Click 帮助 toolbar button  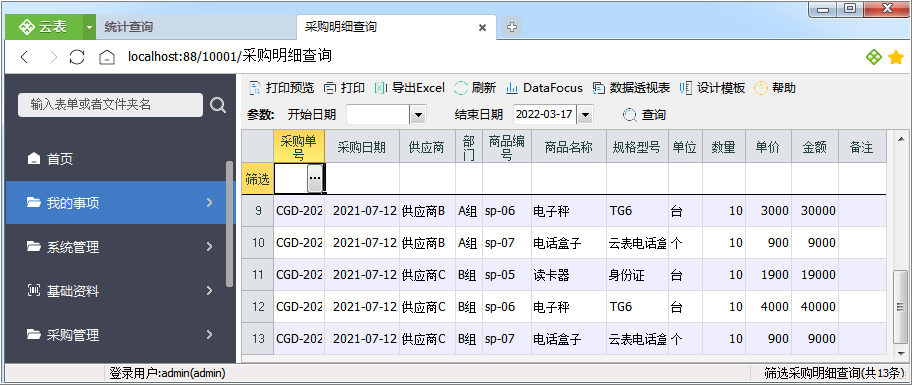click(775, 88)
